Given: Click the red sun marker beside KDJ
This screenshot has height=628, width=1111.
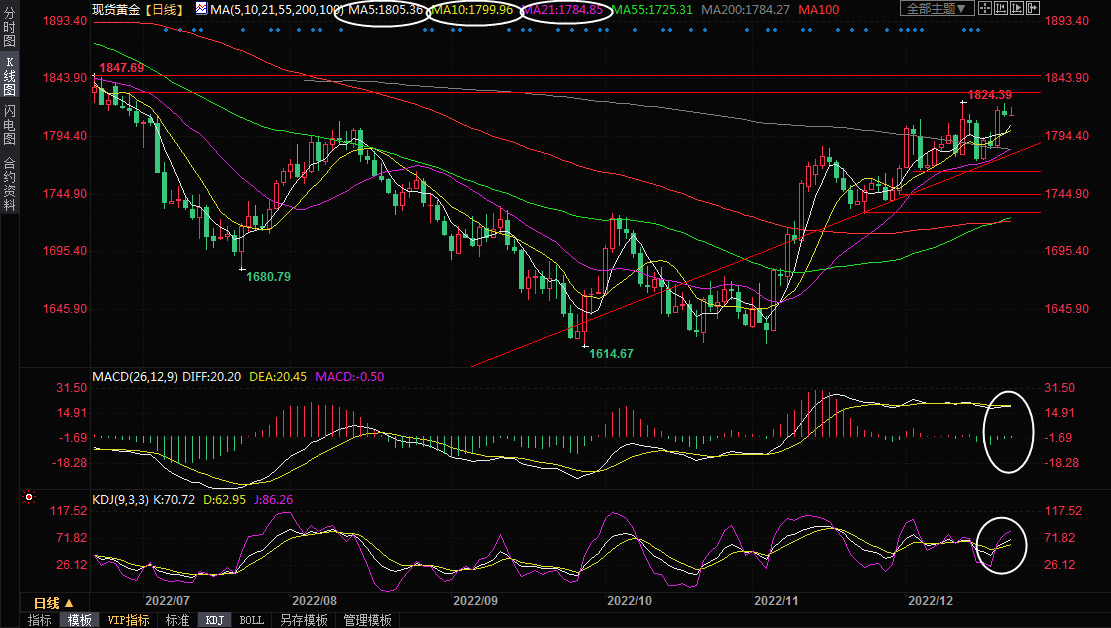Looking at the screenshot, I should (29, 497).
